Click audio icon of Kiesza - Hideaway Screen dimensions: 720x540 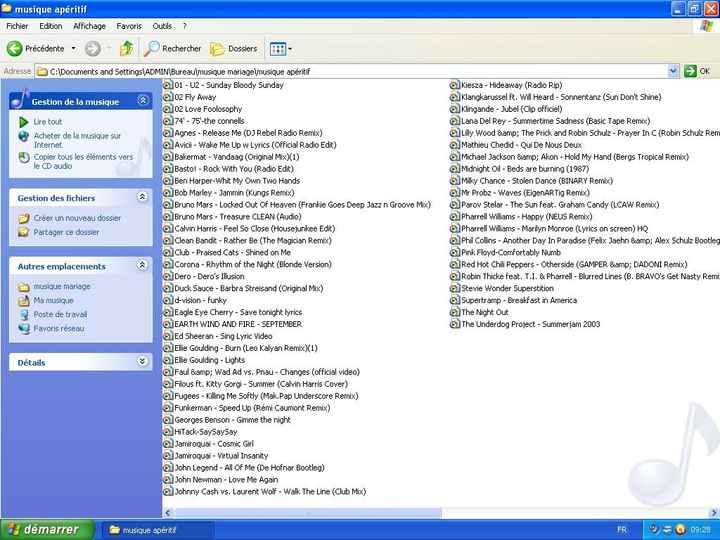[x=455, y=85]
